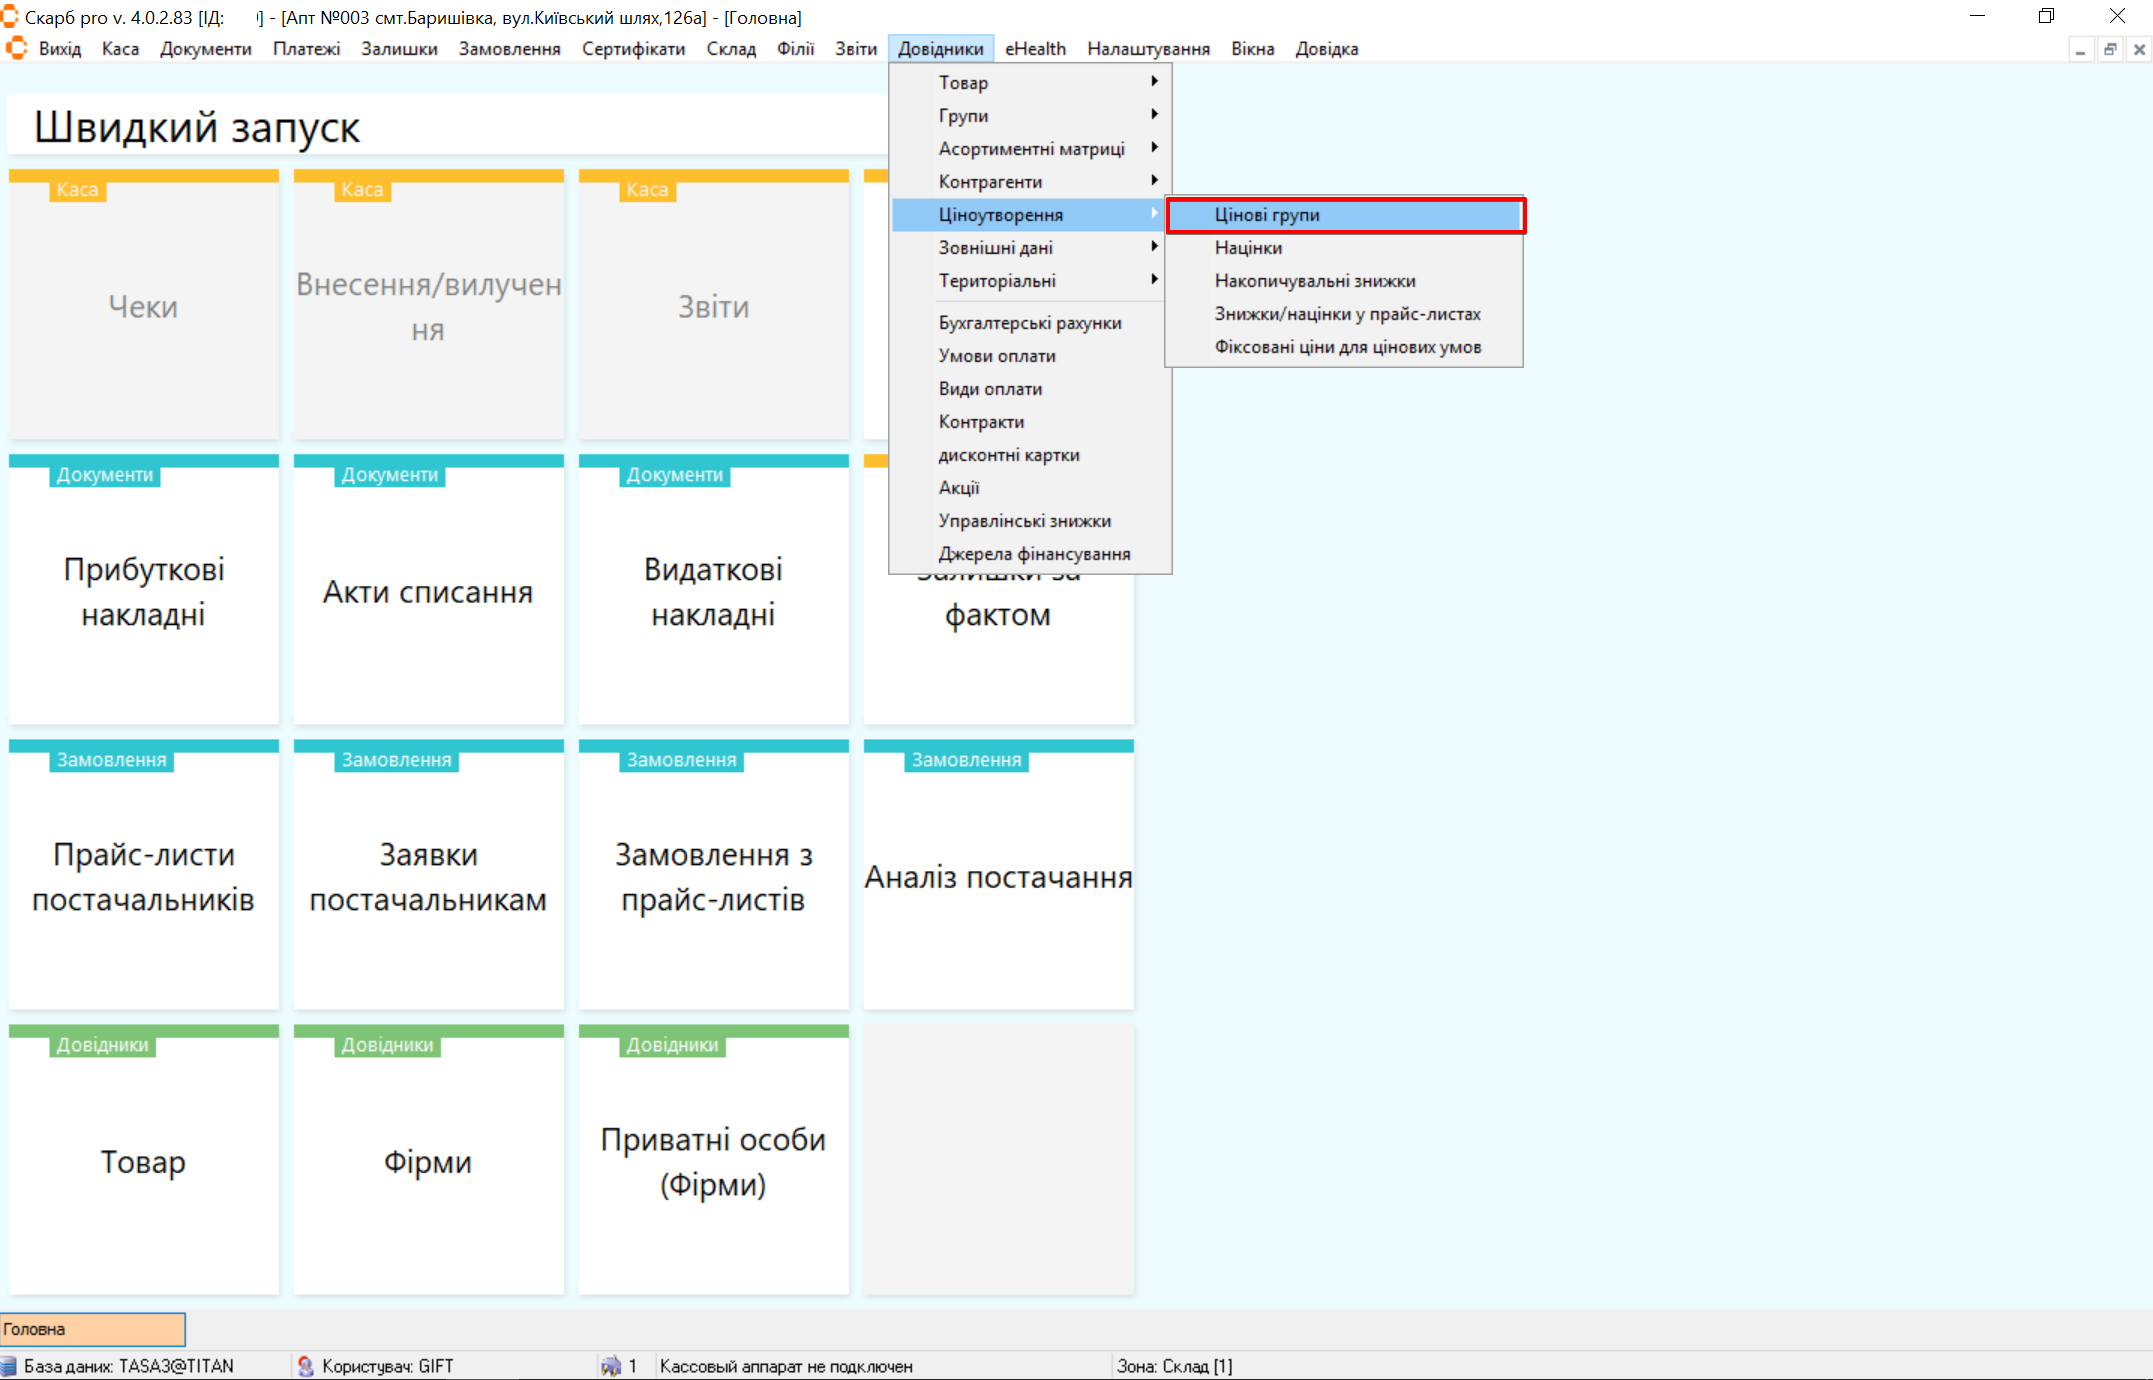This screenshot has height=1380, width=2153.
Task: Open дисконтні картки from the menu
Action: pos(1008,455)
